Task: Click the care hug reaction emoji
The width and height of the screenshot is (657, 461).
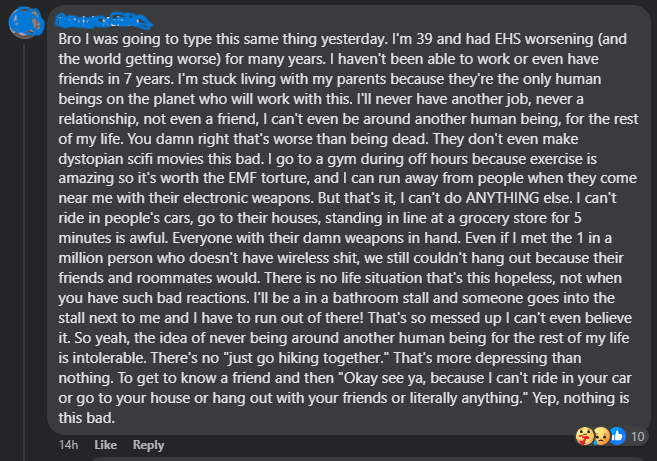Action: pos(583,435)
